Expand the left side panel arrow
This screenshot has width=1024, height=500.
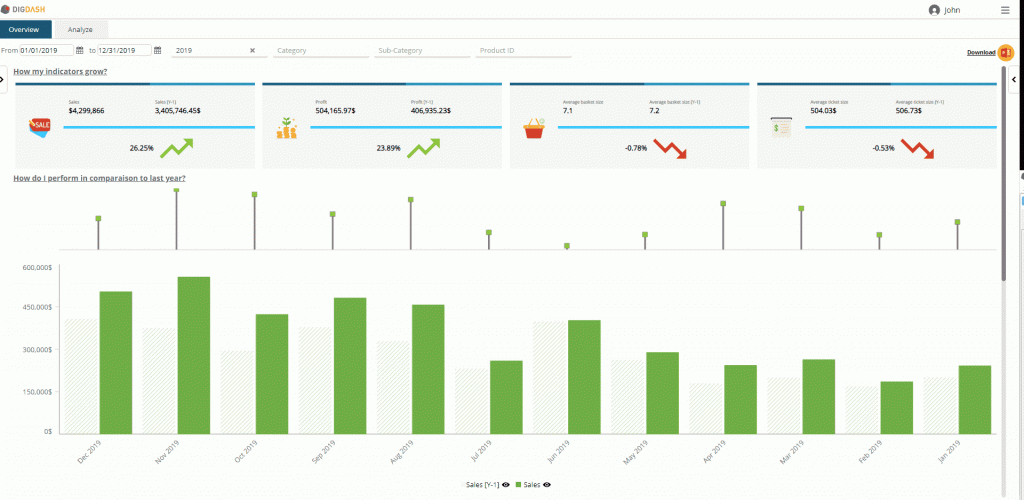click(3, 79)
